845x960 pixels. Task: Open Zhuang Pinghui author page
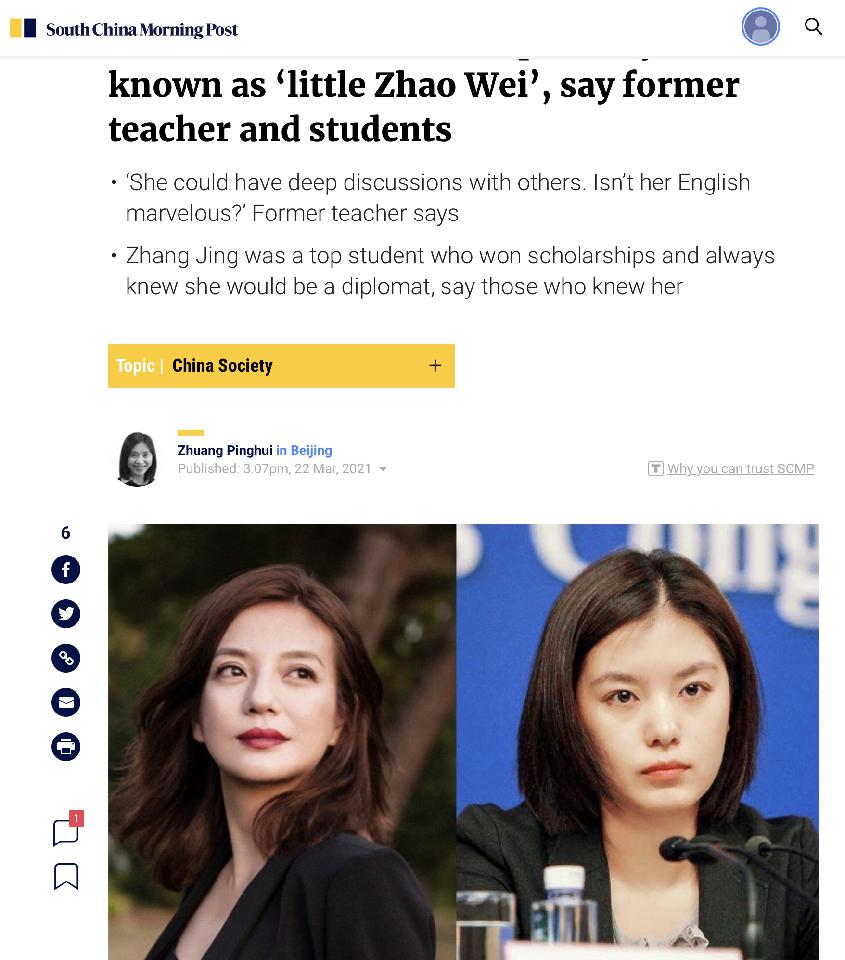pyautogui.click(x=225, y=450)
